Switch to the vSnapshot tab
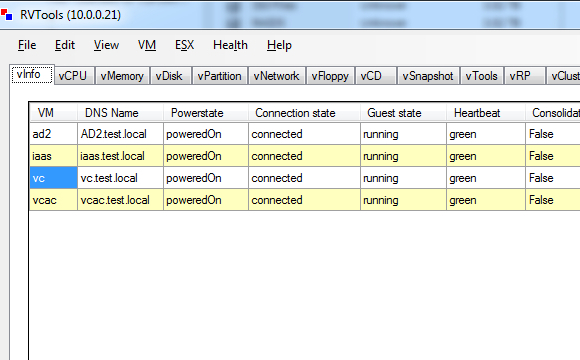Viewport: 580px width, 360px height. point(428,76)
